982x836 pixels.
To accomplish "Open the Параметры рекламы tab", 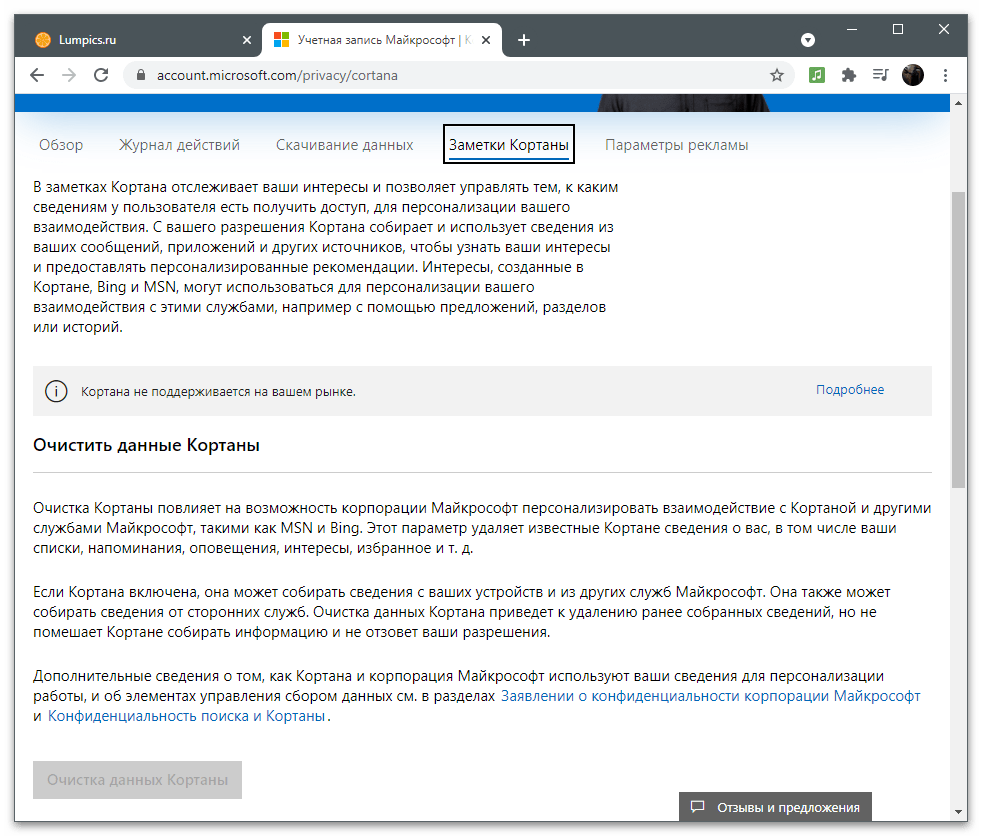I will coord(676,145).
